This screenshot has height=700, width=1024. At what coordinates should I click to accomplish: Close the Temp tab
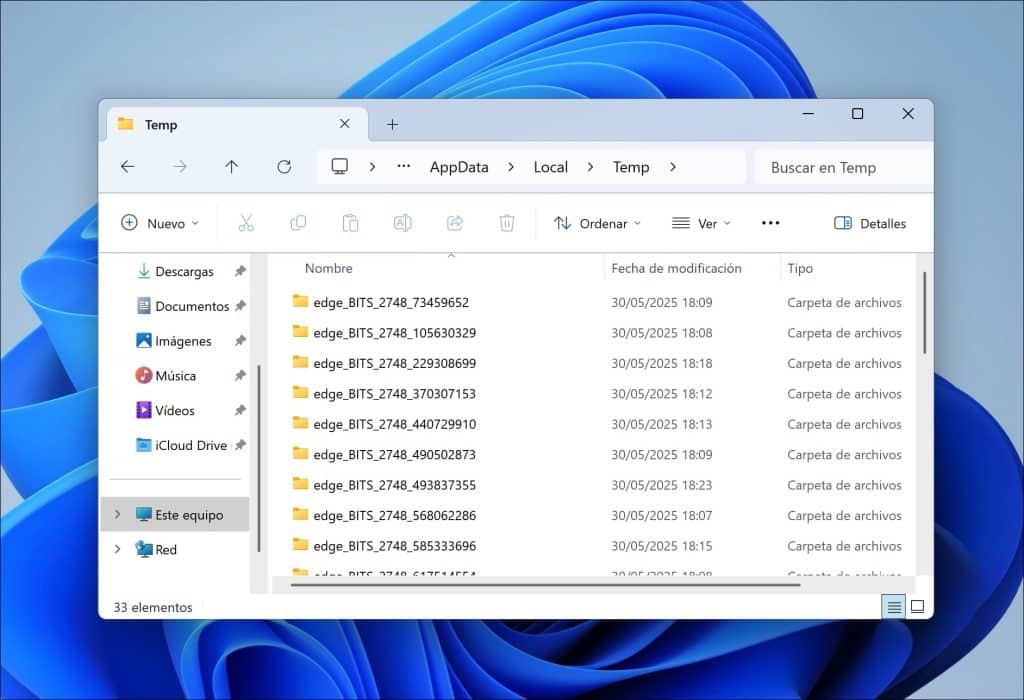click(345, 123)
